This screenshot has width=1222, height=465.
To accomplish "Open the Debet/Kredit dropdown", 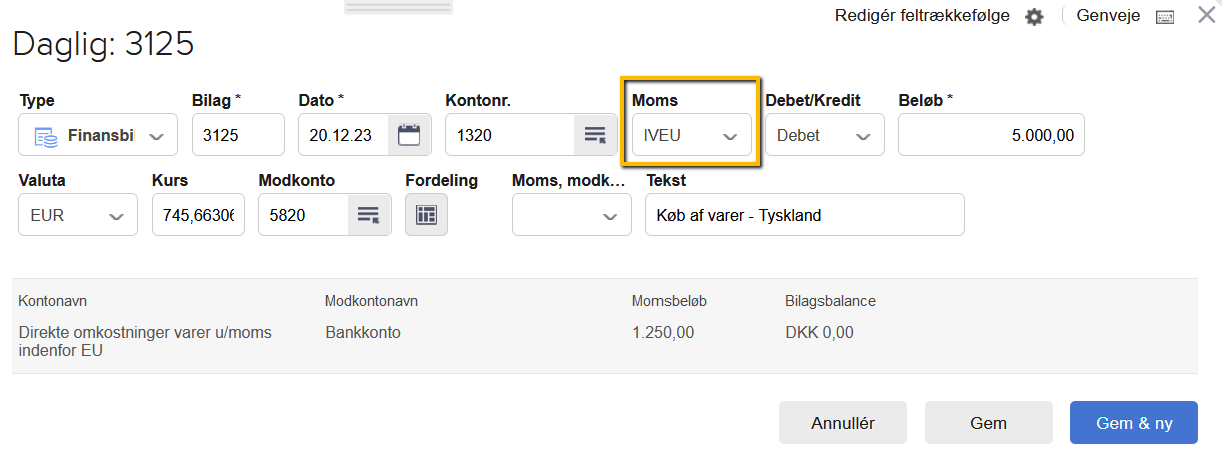I will (x=824, y=136).
